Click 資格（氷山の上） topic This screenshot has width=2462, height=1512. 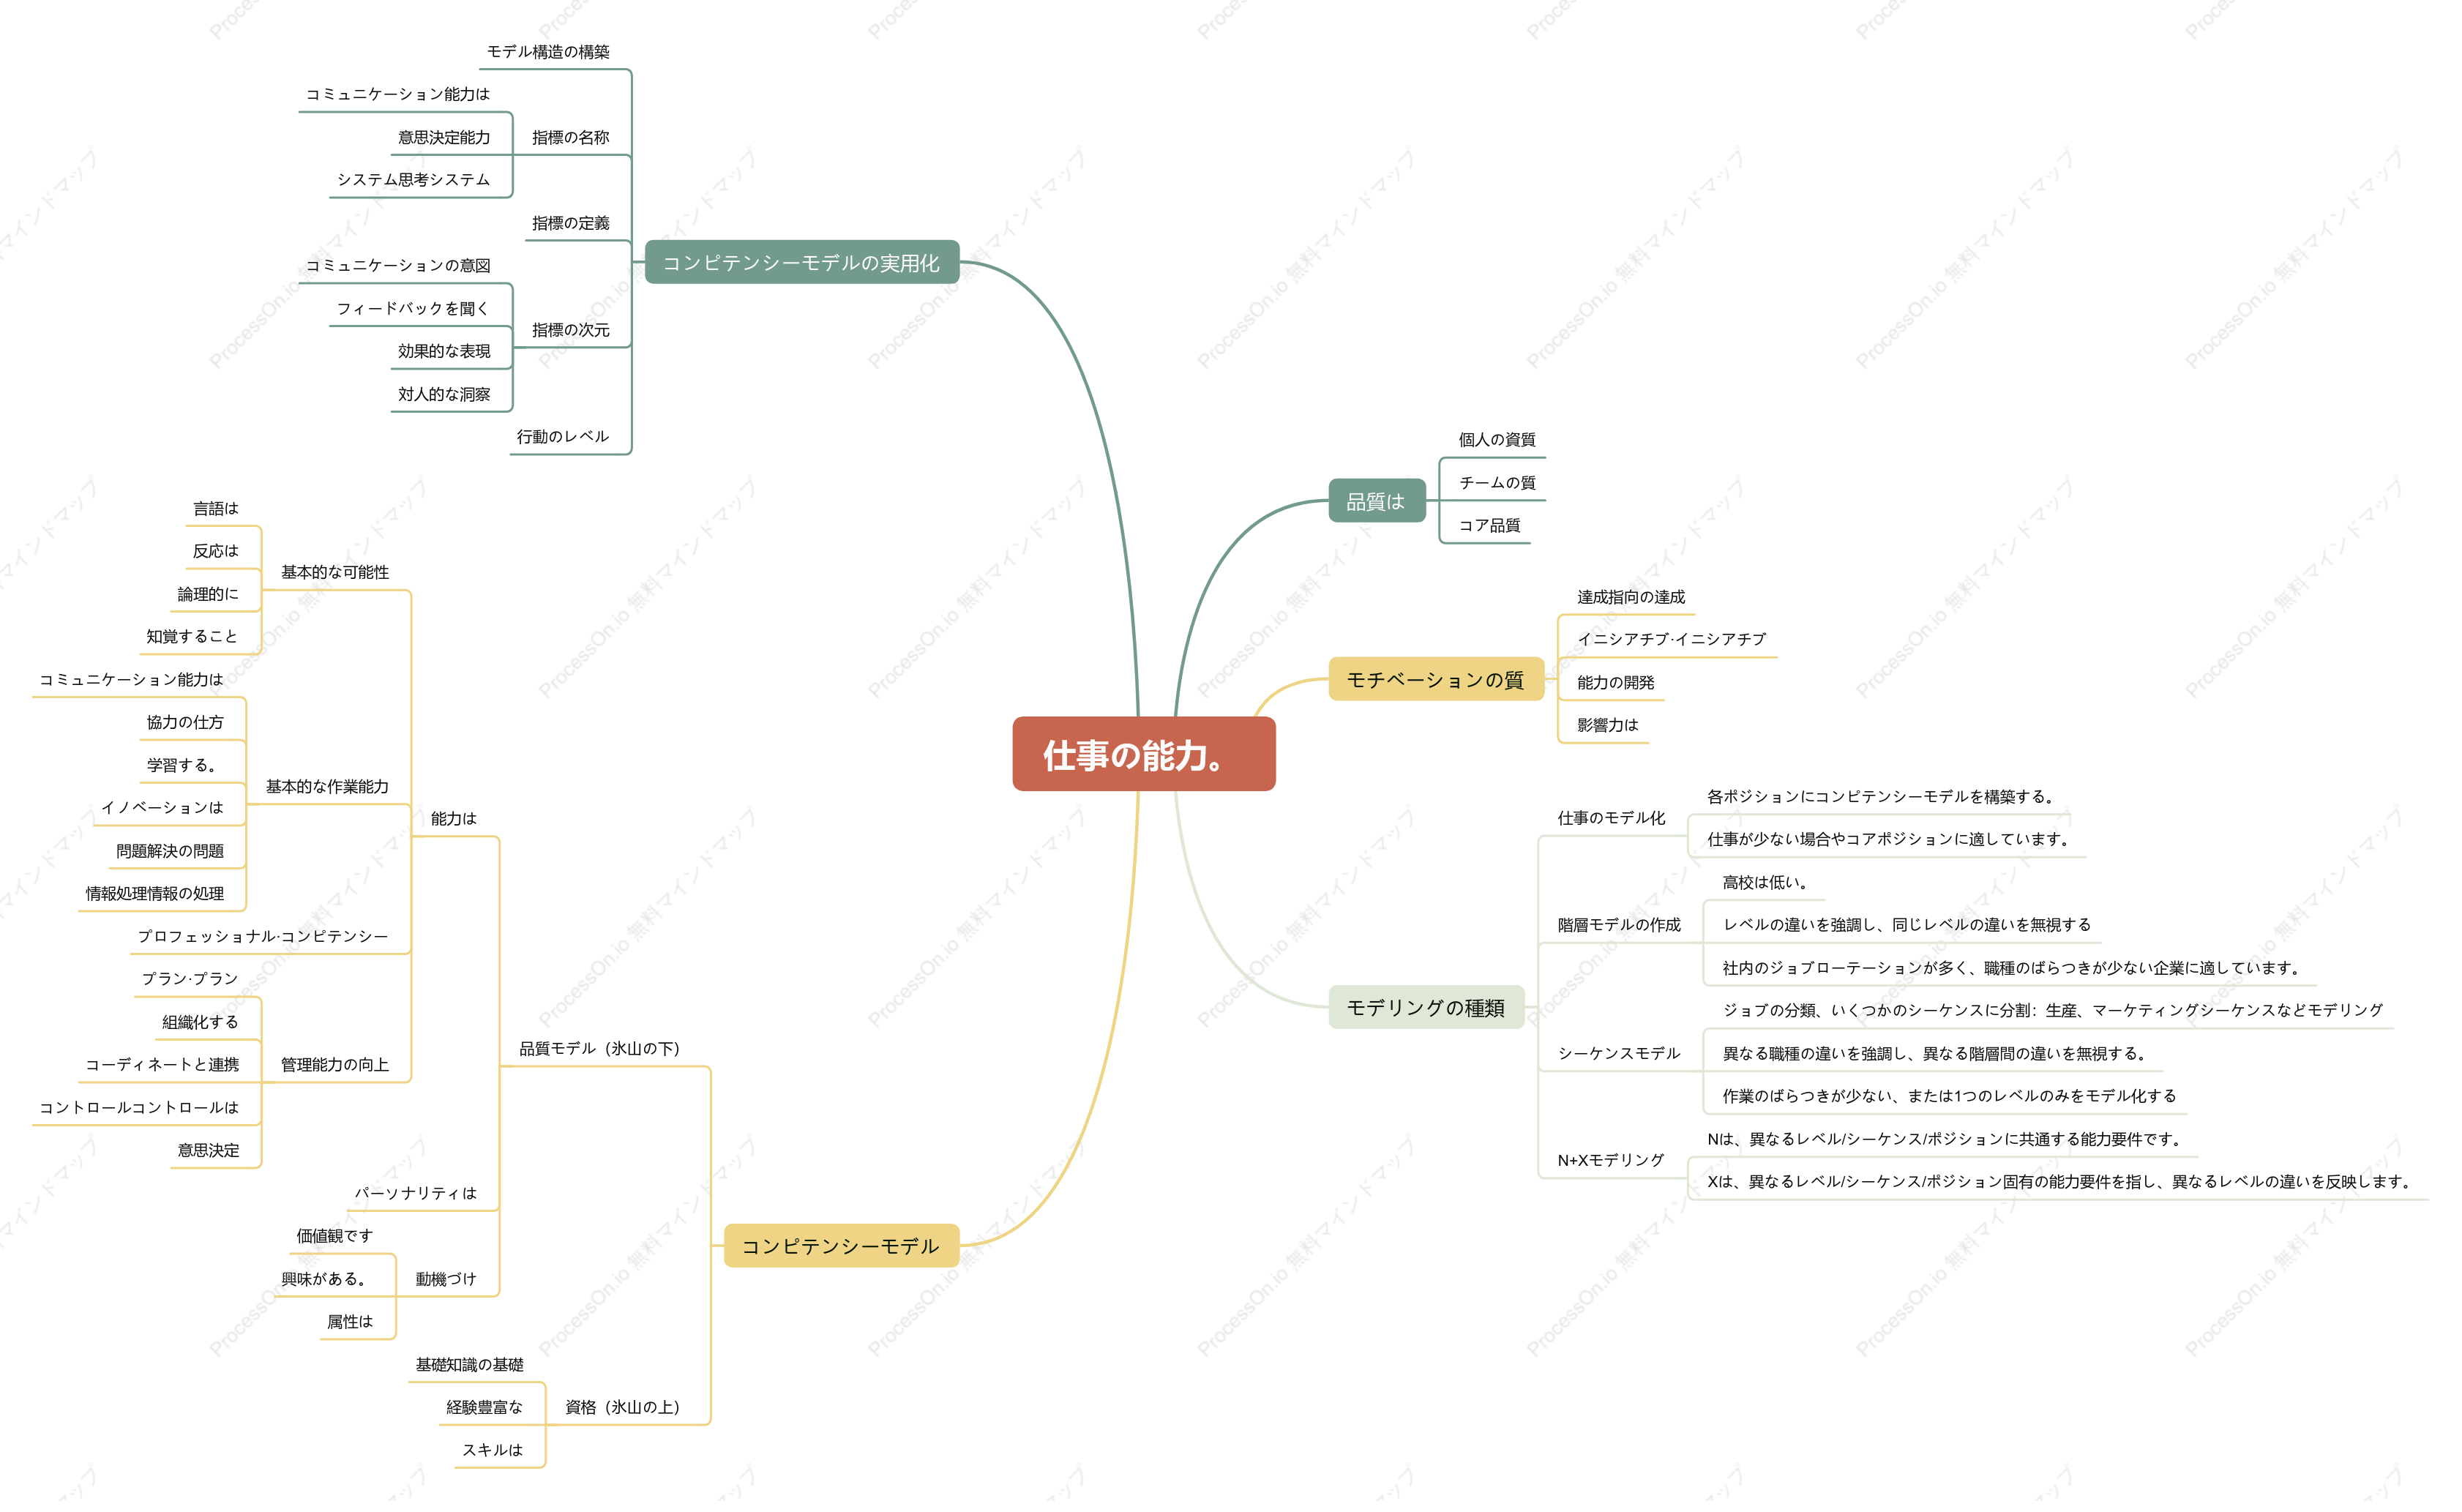point(622,1407)
